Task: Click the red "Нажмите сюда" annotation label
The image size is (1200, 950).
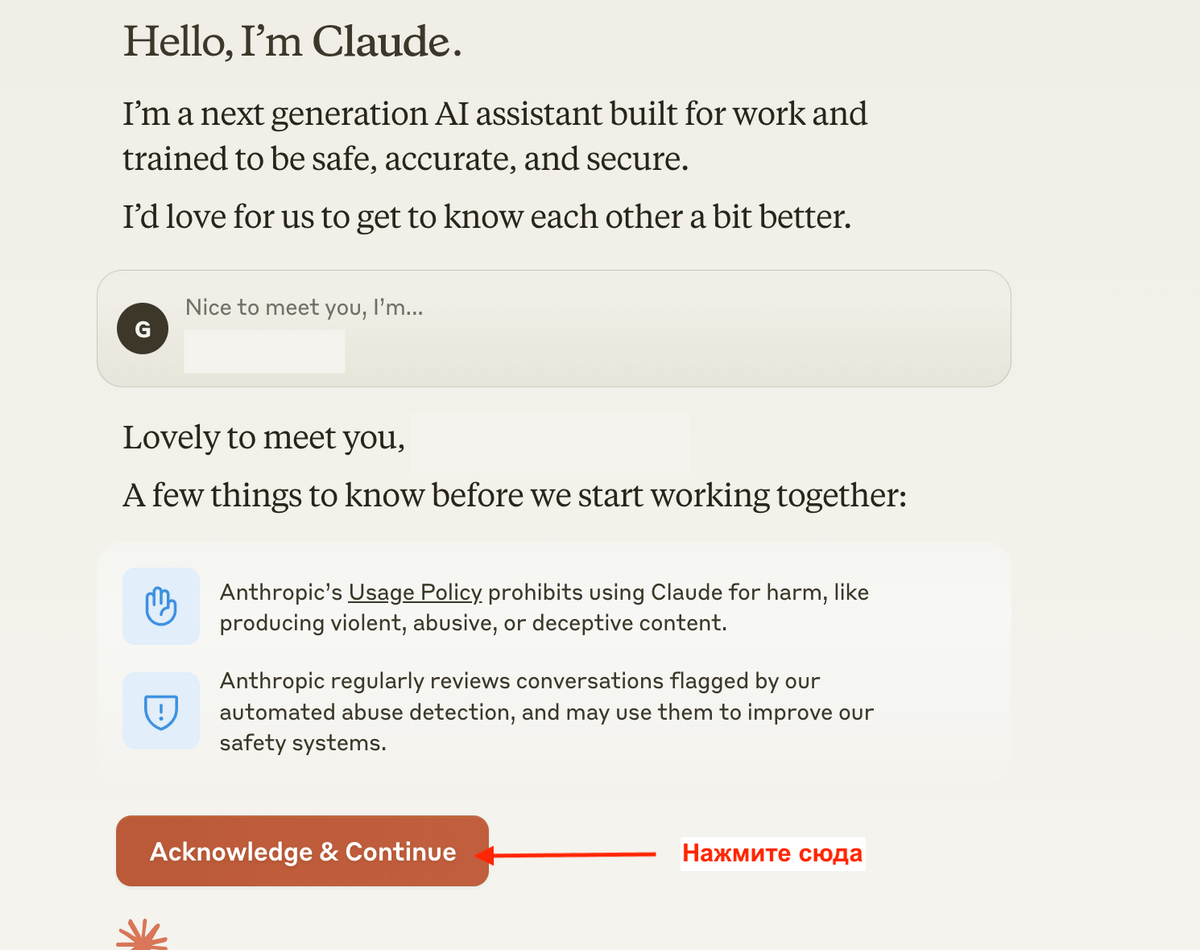Action: pyautogui.click(x=772, y=854)
